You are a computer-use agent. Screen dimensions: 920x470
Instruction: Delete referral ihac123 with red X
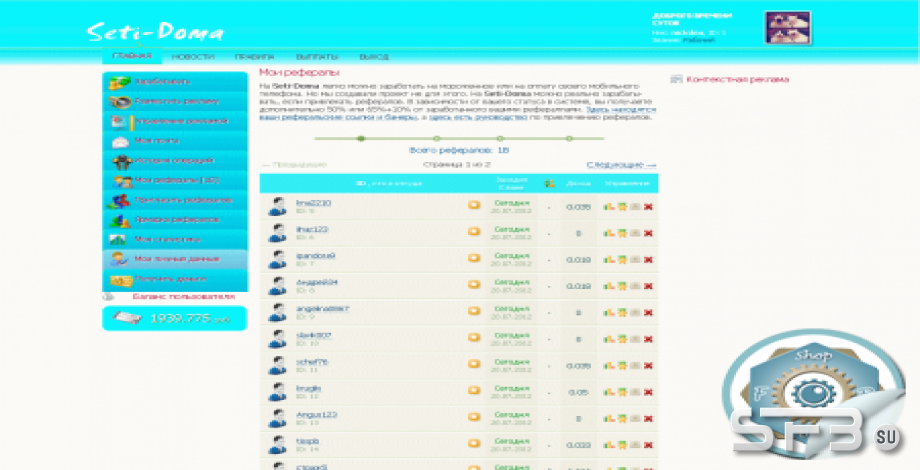(648, 233)
